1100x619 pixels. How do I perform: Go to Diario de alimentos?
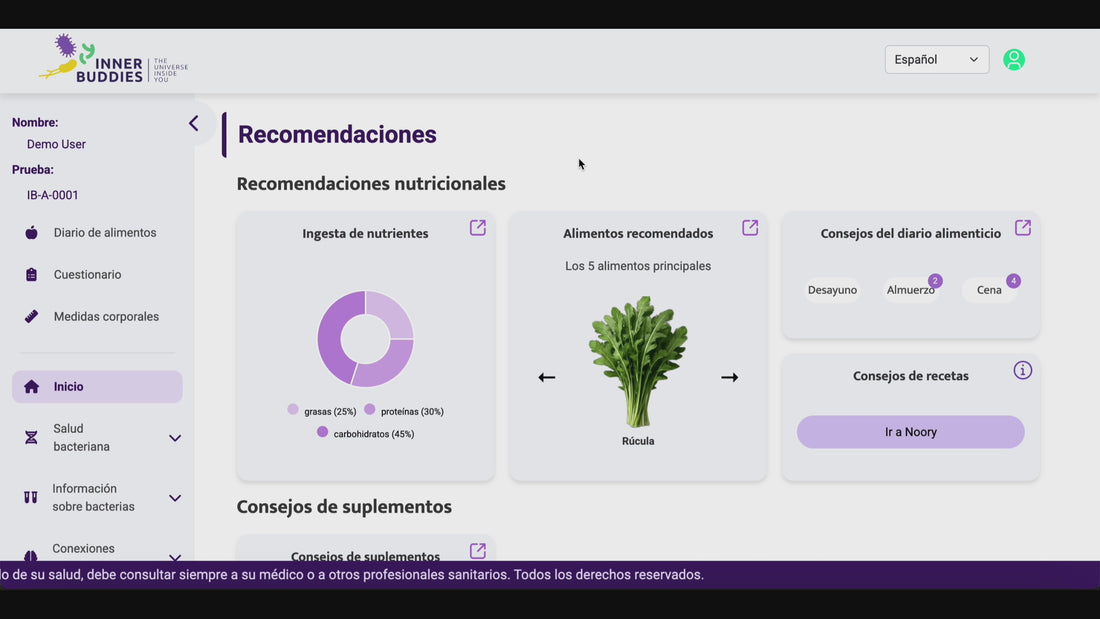(x=105, y=233)
